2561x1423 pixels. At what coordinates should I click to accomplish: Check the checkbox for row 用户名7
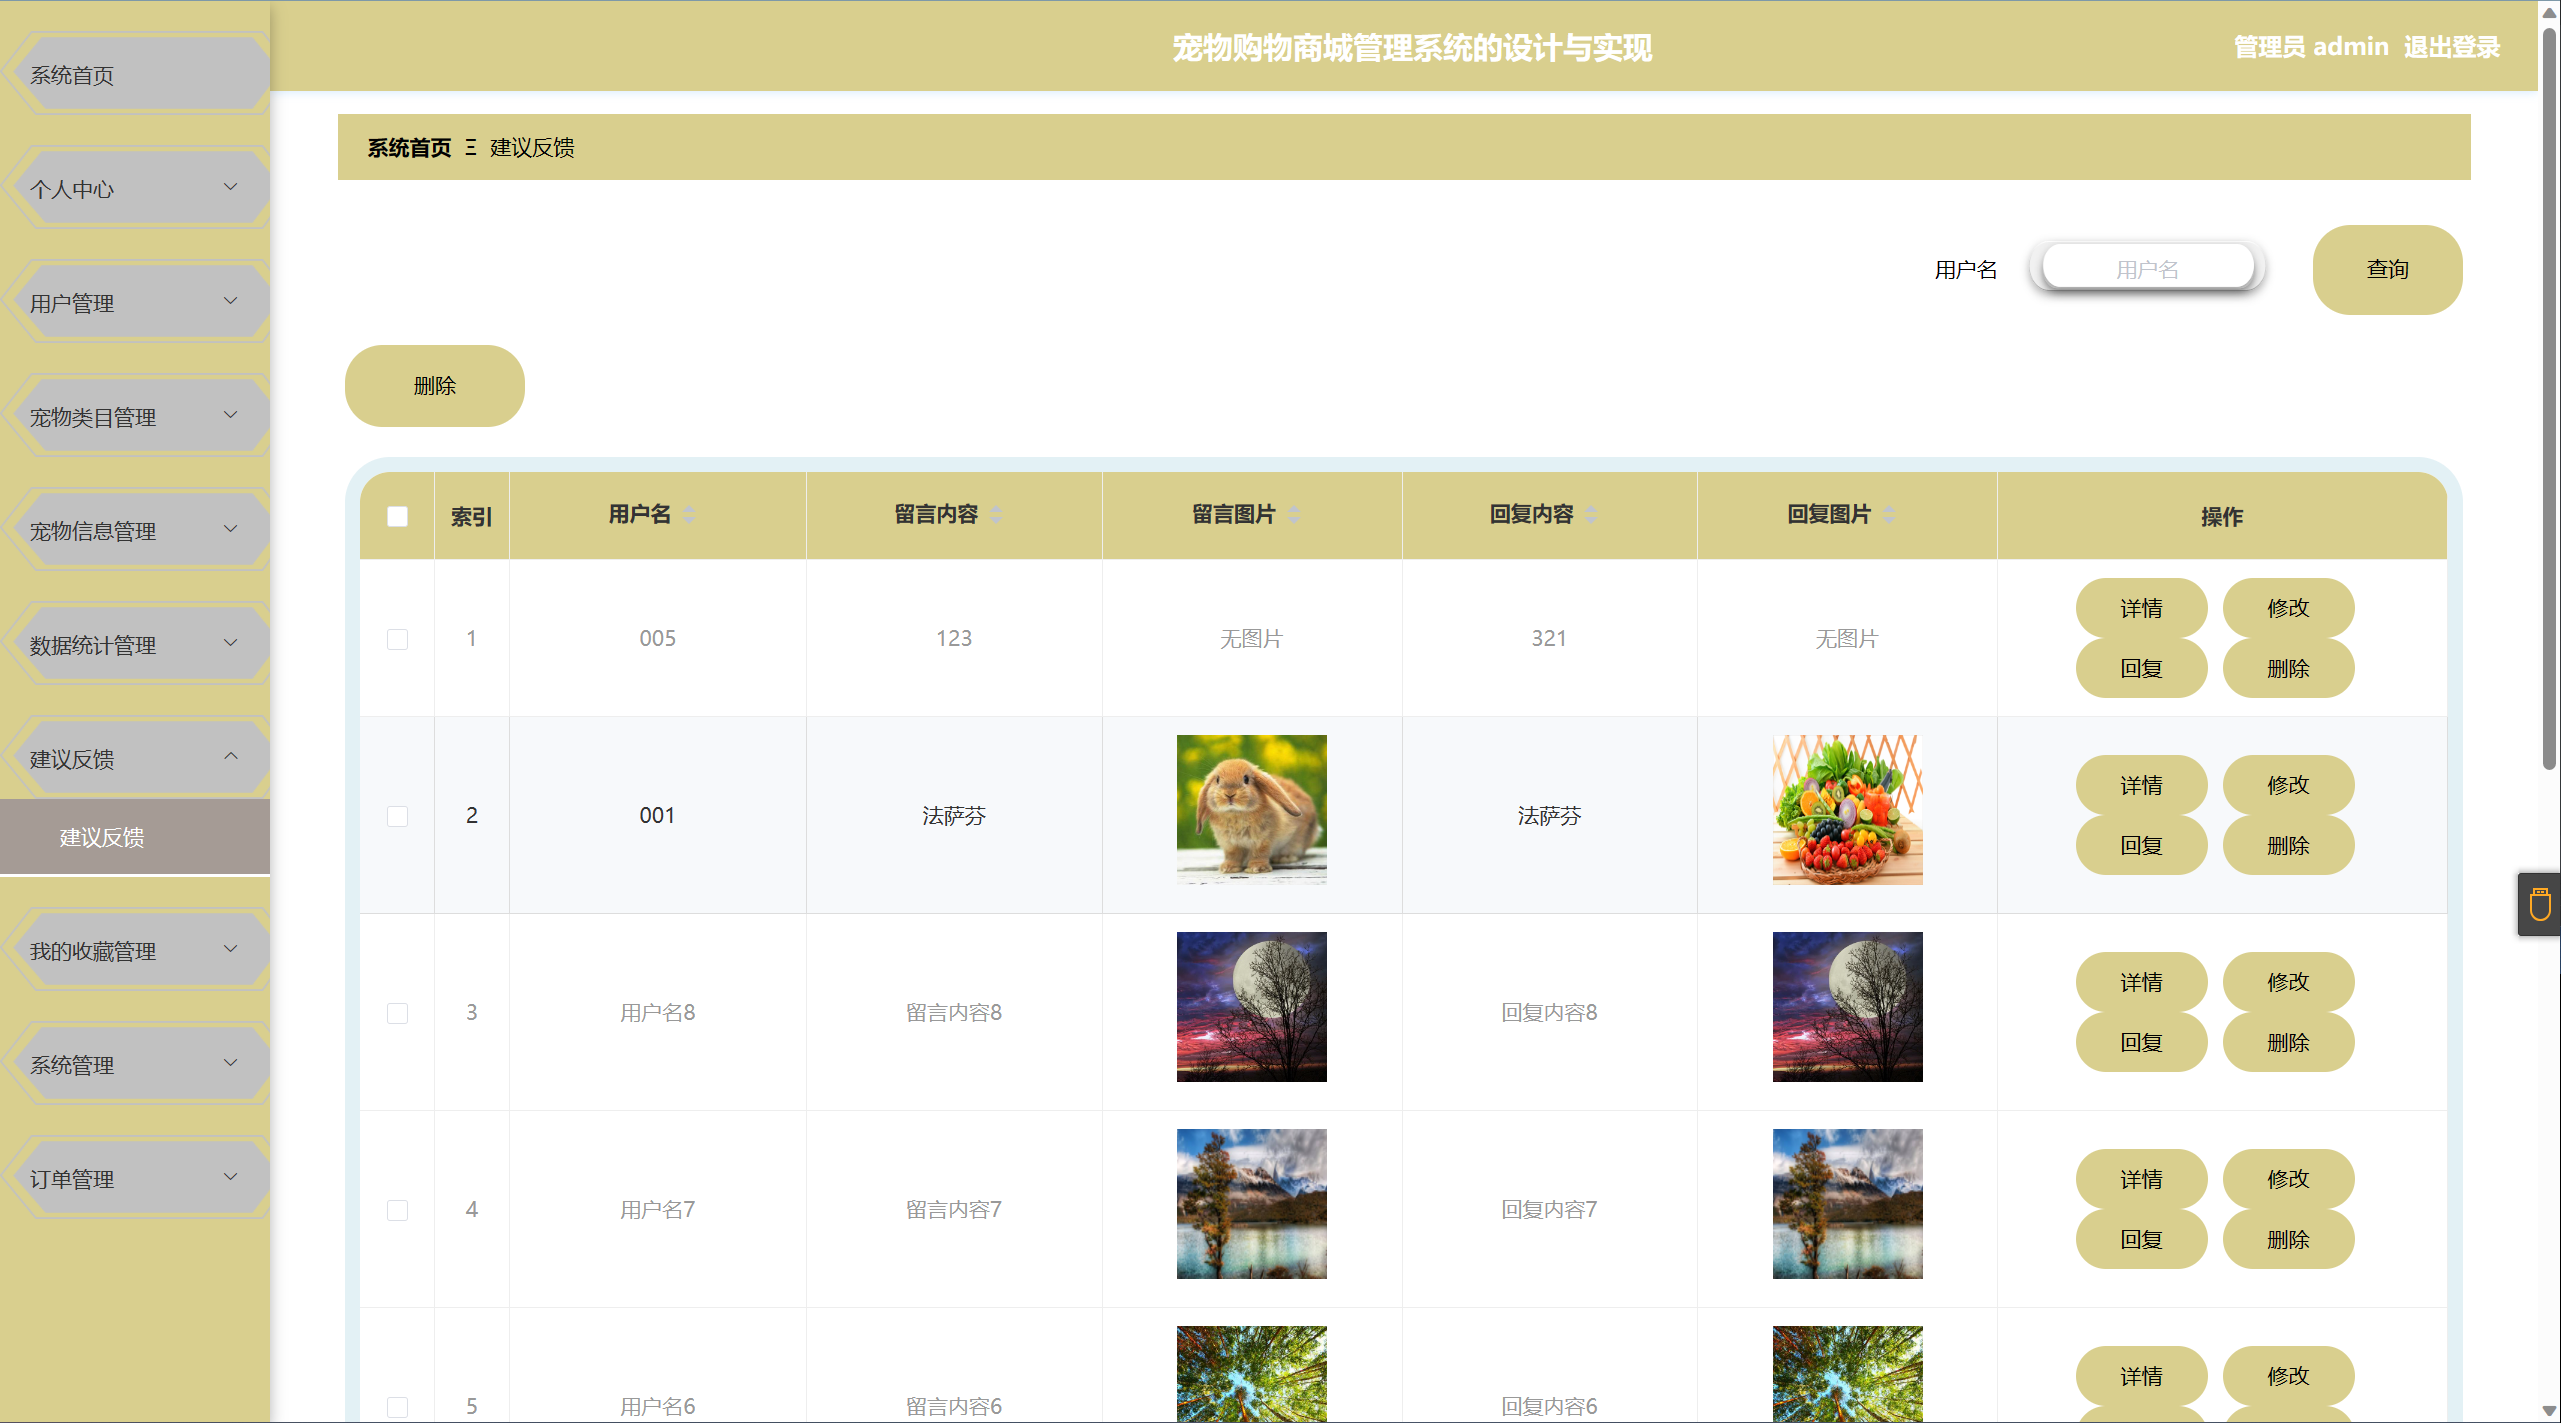coord(397,1210)
